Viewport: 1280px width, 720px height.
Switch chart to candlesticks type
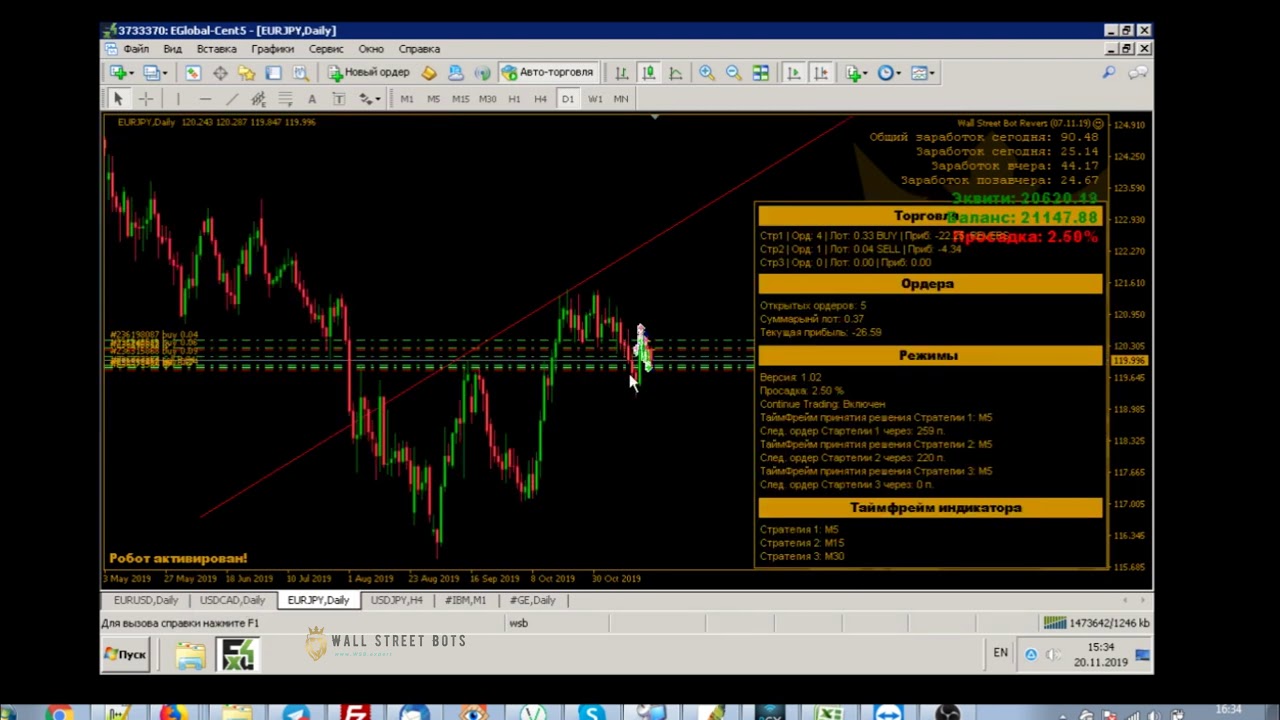[649, 72]
